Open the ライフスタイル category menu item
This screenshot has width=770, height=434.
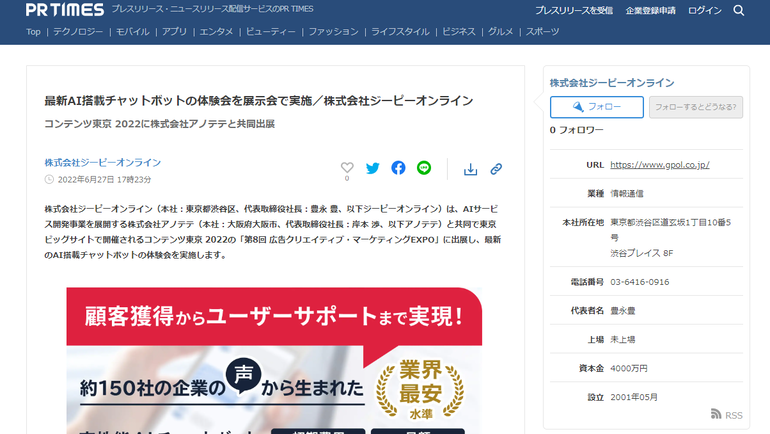tap(398, 32)
